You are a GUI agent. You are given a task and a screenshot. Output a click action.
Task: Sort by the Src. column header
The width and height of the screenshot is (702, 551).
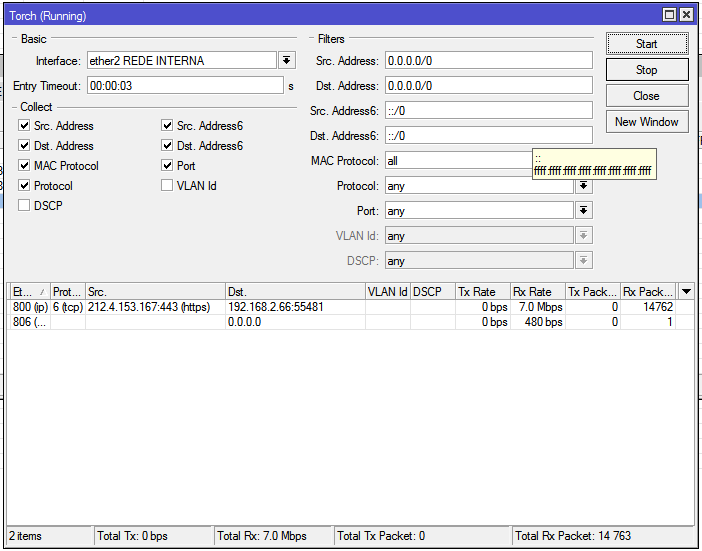tap(155, 292)
